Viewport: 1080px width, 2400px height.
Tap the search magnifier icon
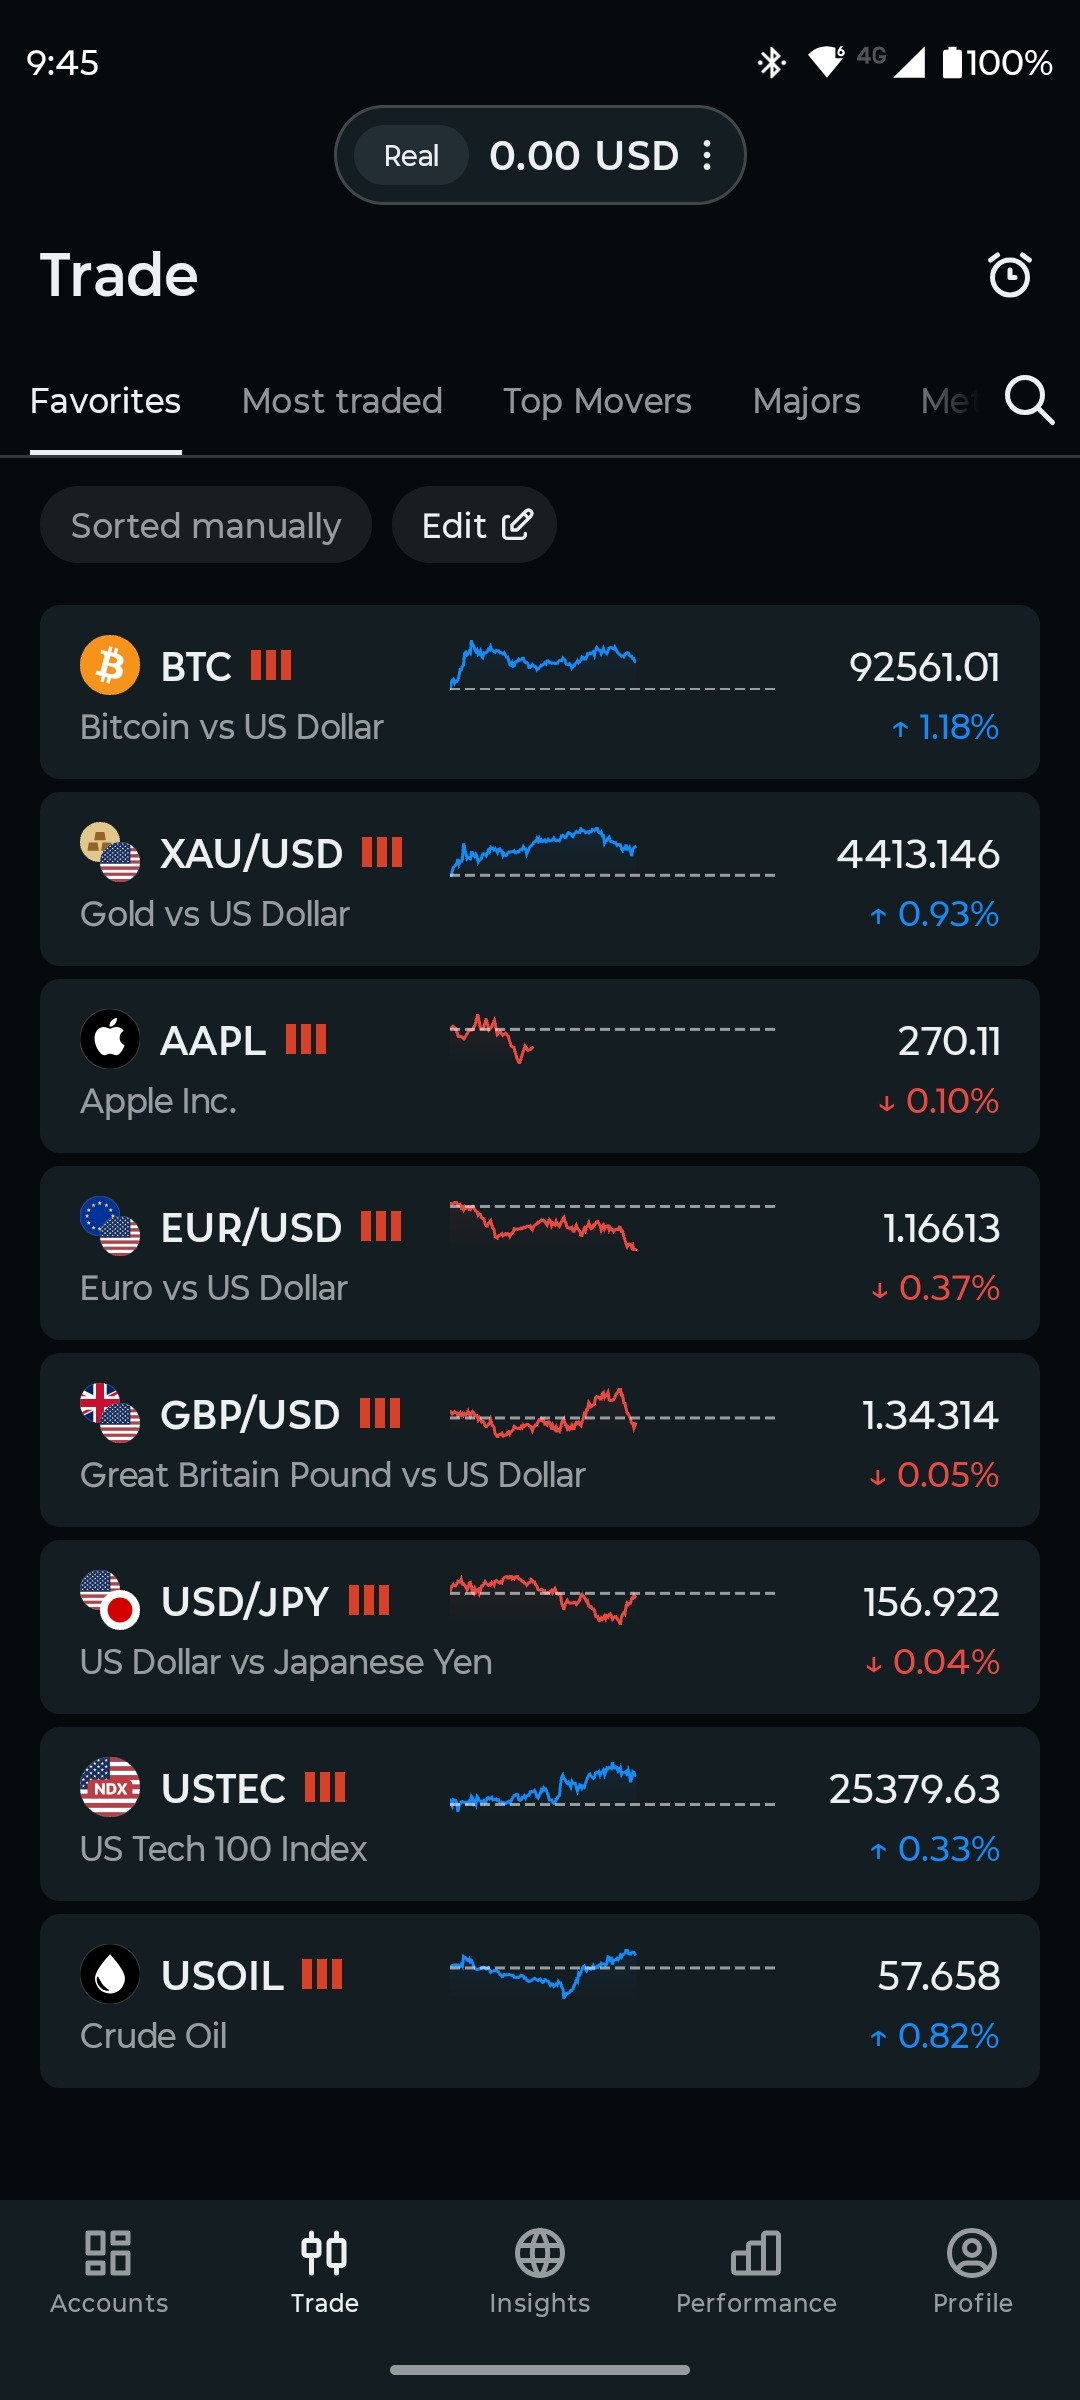(x=1029, y=401)
